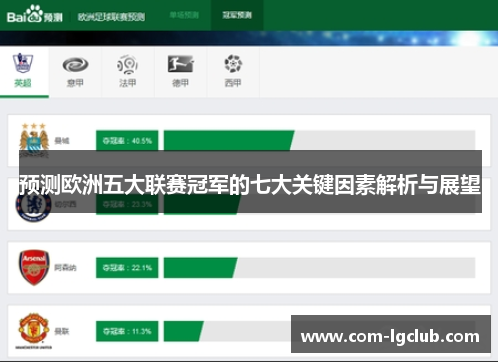Image resolution: width=500 pixels, height=362 pixels.
Task: Click the 夺冠率 11.3% label
Action: (x=127, y=331)
